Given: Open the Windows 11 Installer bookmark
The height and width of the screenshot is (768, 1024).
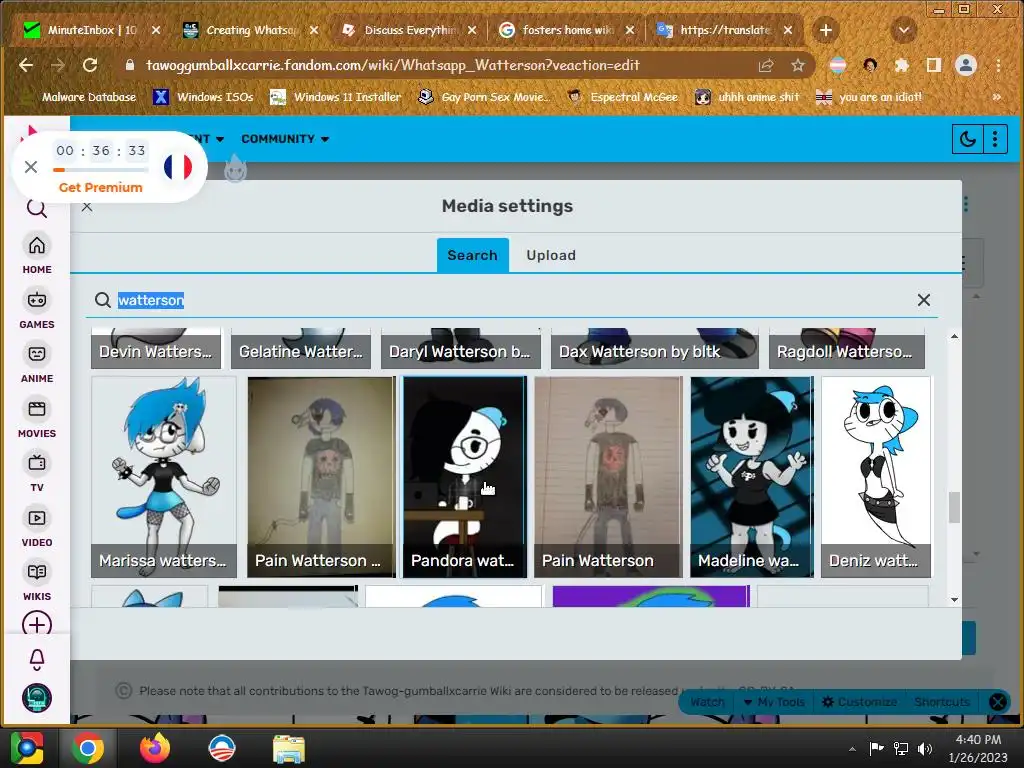Looking at the screenshot, I should (336, 97).
